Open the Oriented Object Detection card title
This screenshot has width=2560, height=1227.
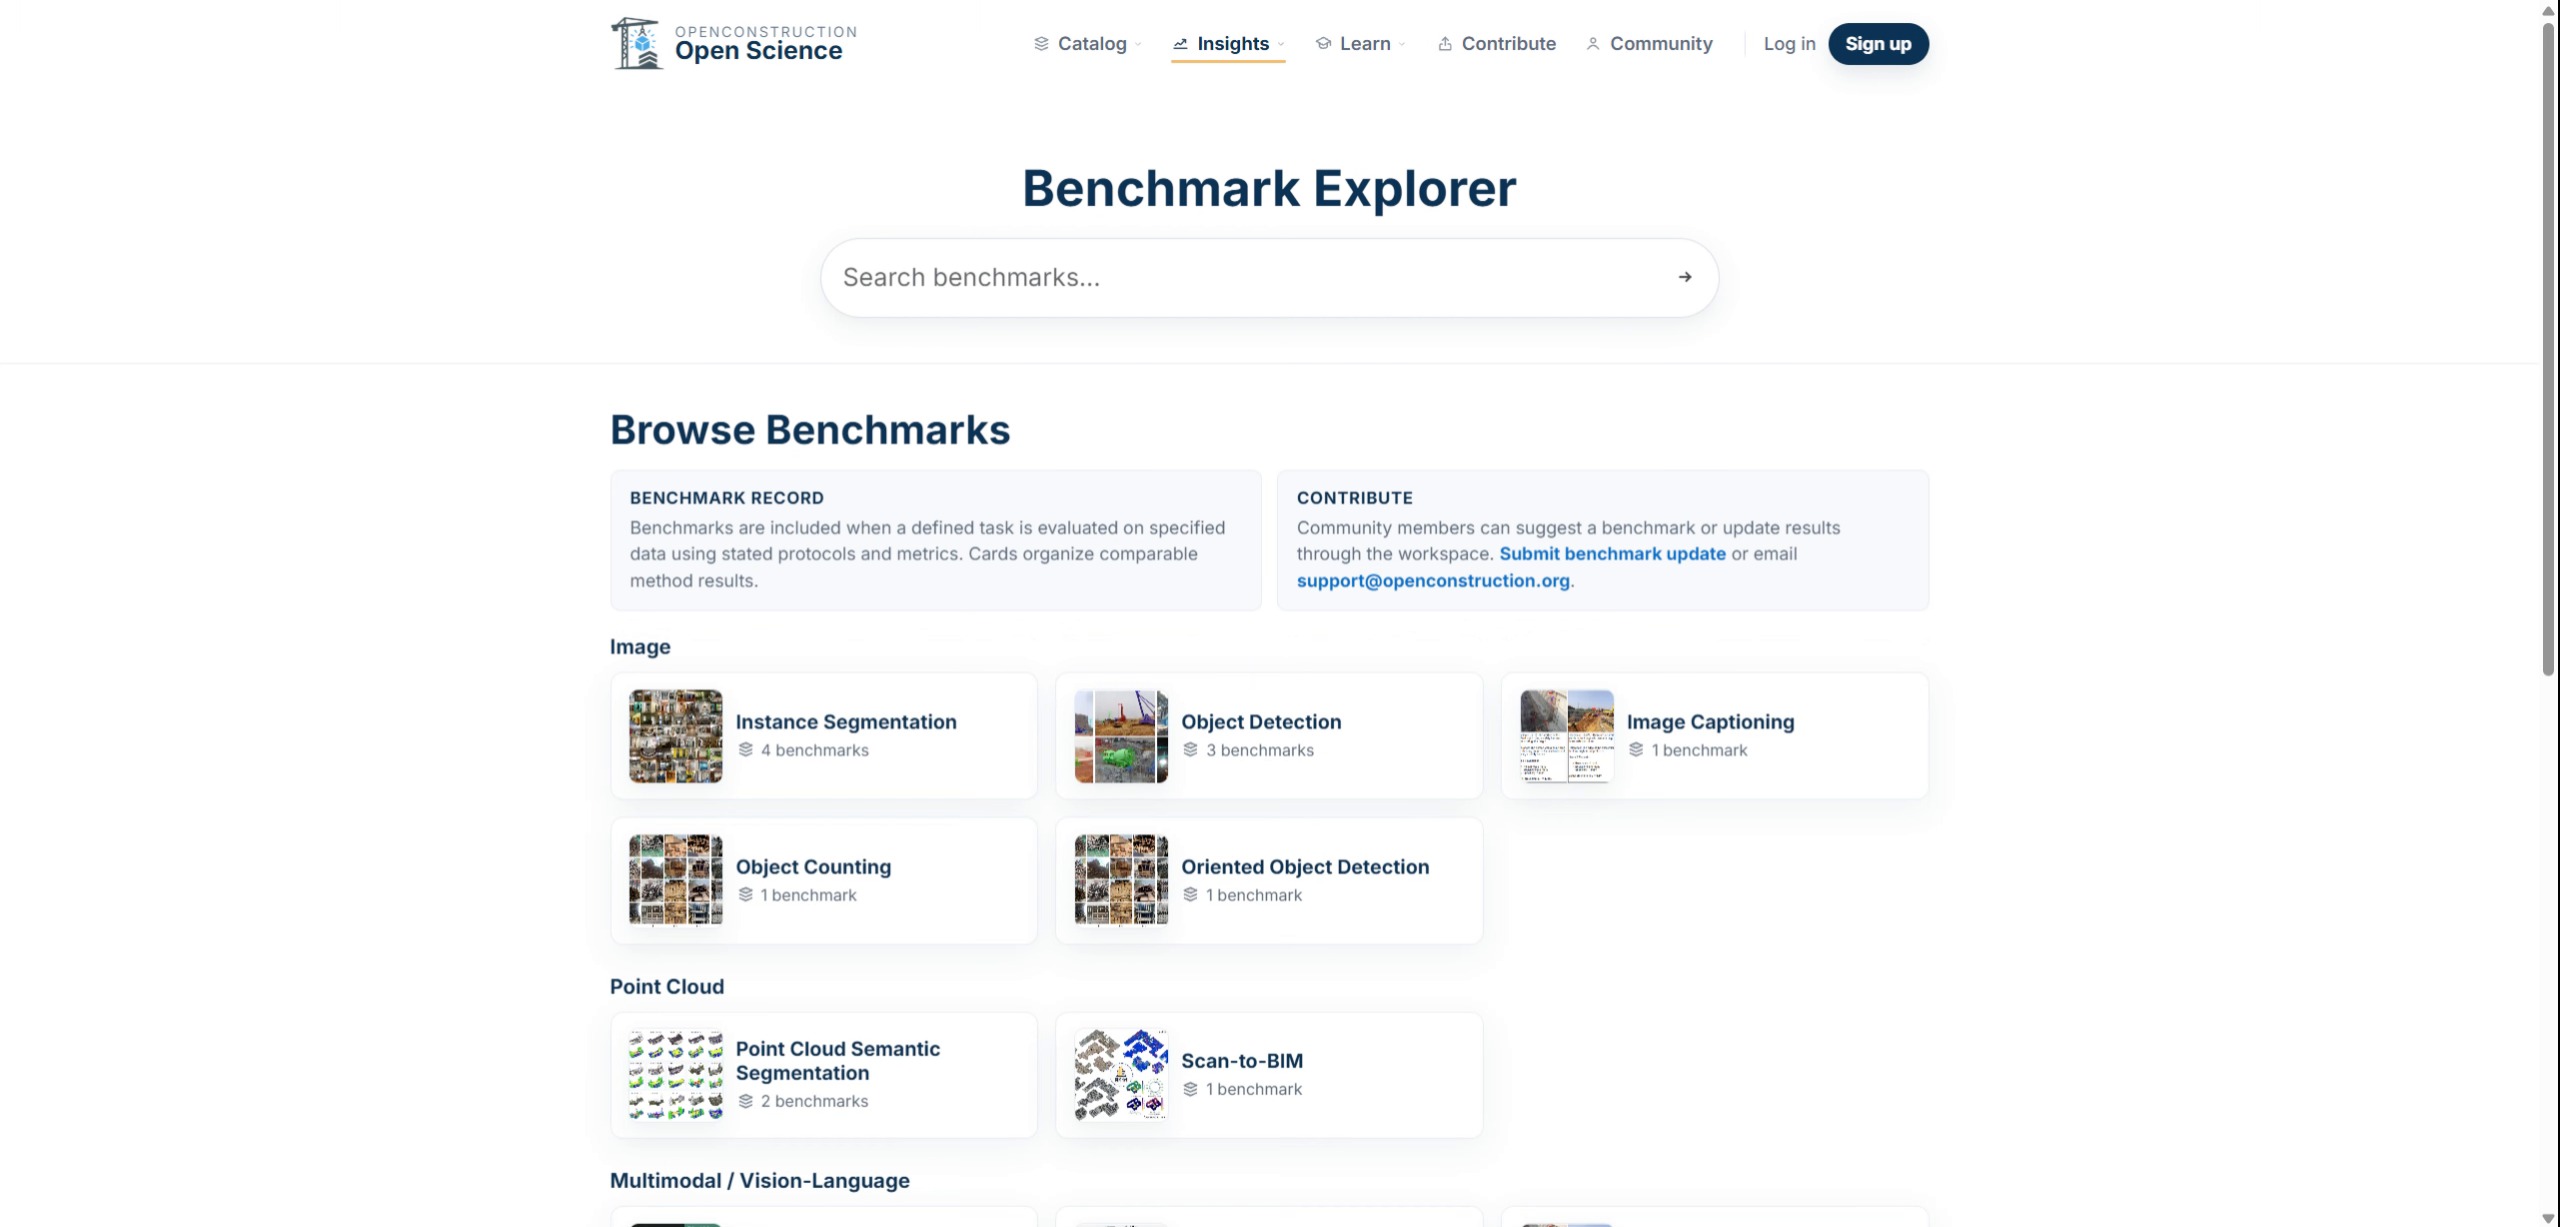1305,867
